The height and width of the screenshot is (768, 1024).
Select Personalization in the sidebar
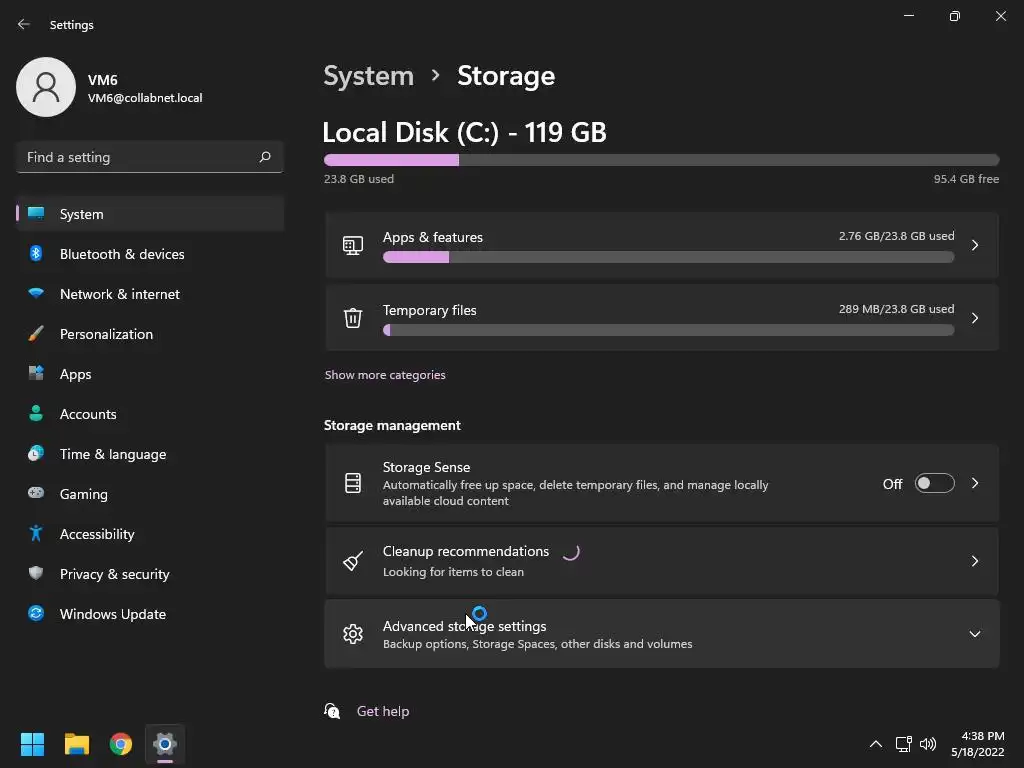(x=106, y=334)
